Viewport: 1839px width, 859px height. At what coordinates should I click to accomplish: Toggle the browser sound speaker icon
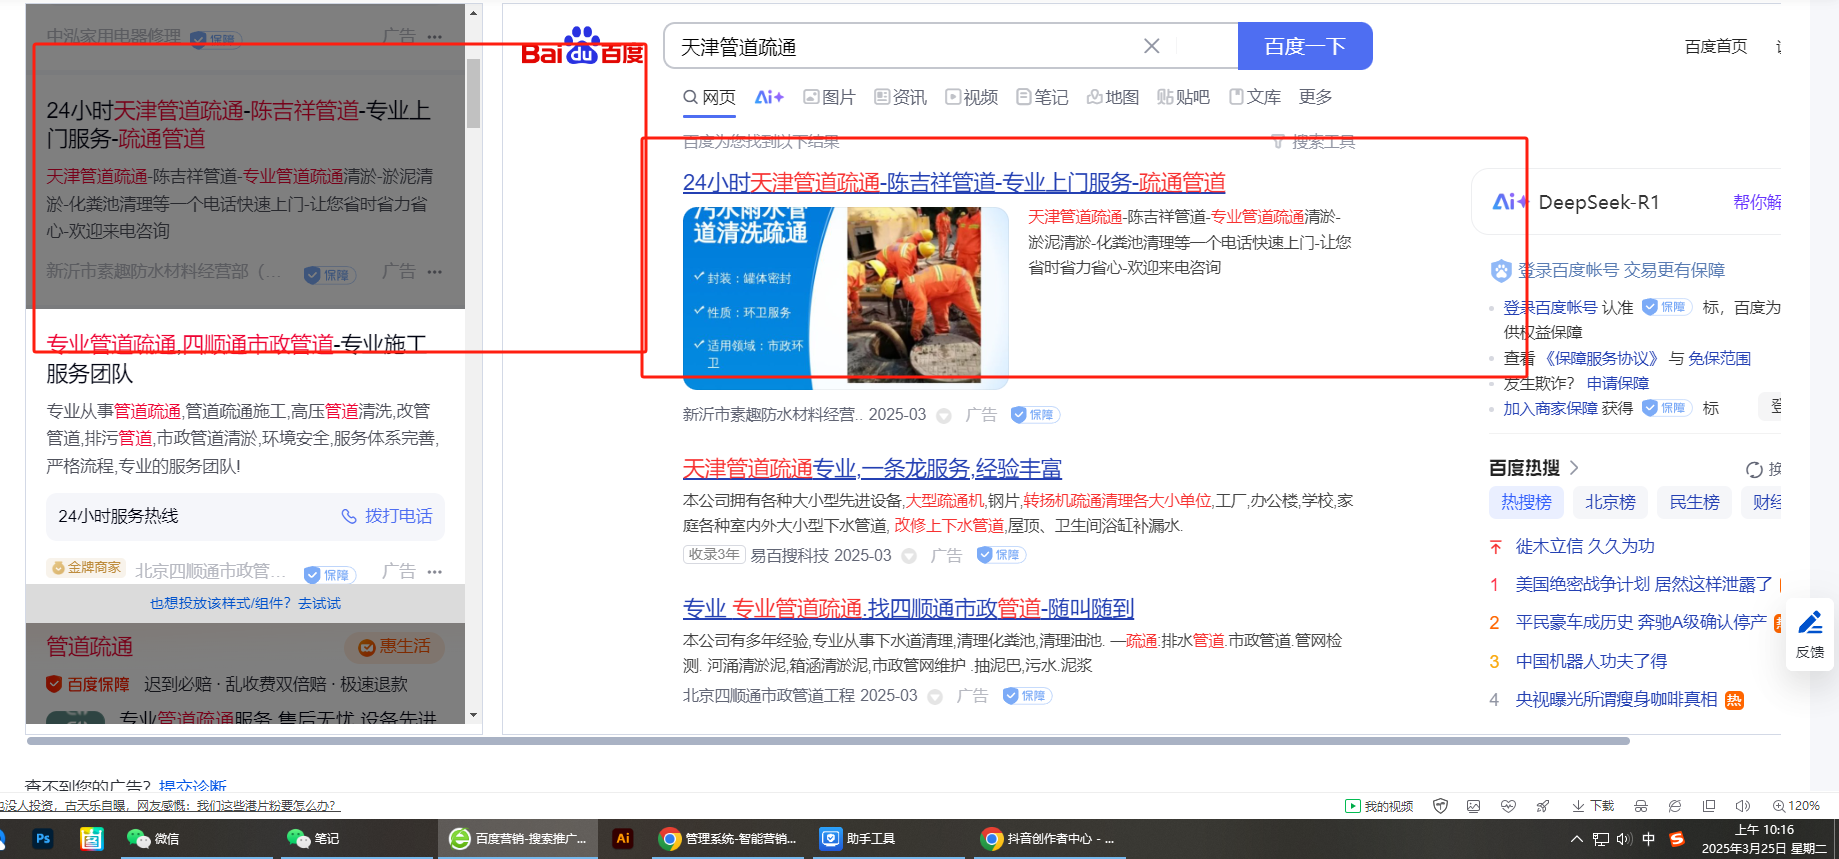tap(1743, 806)
